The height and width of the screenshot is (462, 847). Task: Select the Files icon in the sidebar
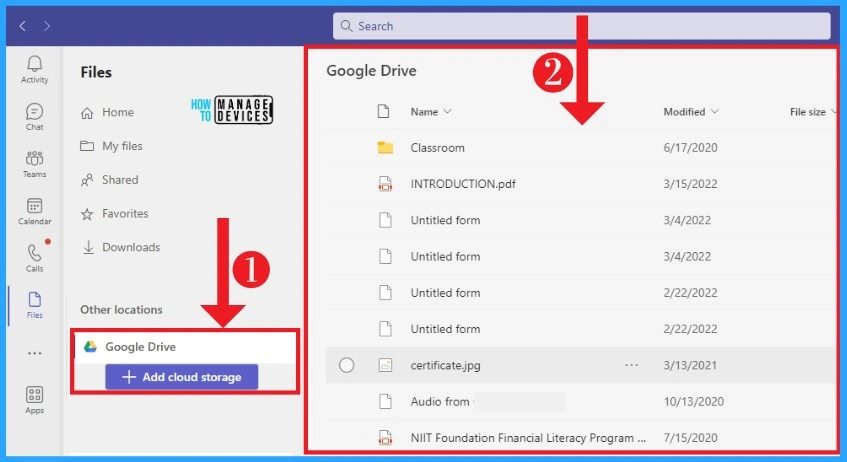pos(35,299)
